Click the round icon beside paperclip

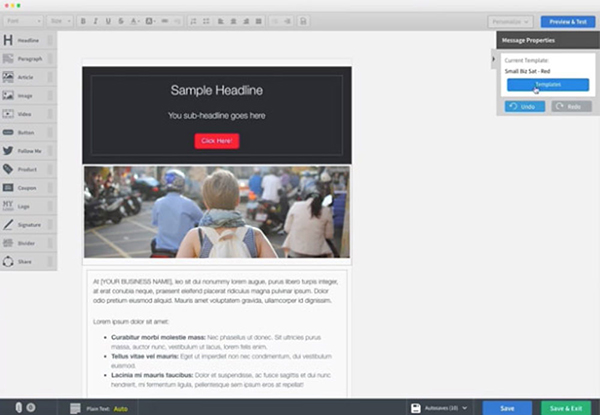[x=31, y=407]
